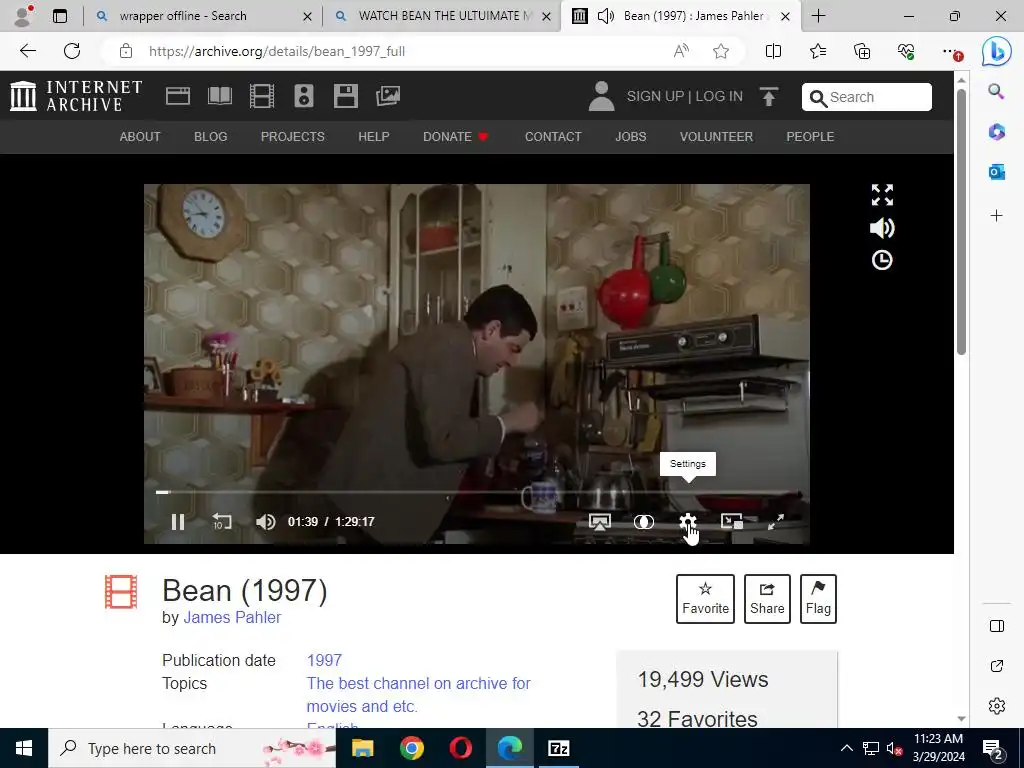Screen dimensions: 1024x768
Task: Click the ABOUT menu item
Action: 140,136
